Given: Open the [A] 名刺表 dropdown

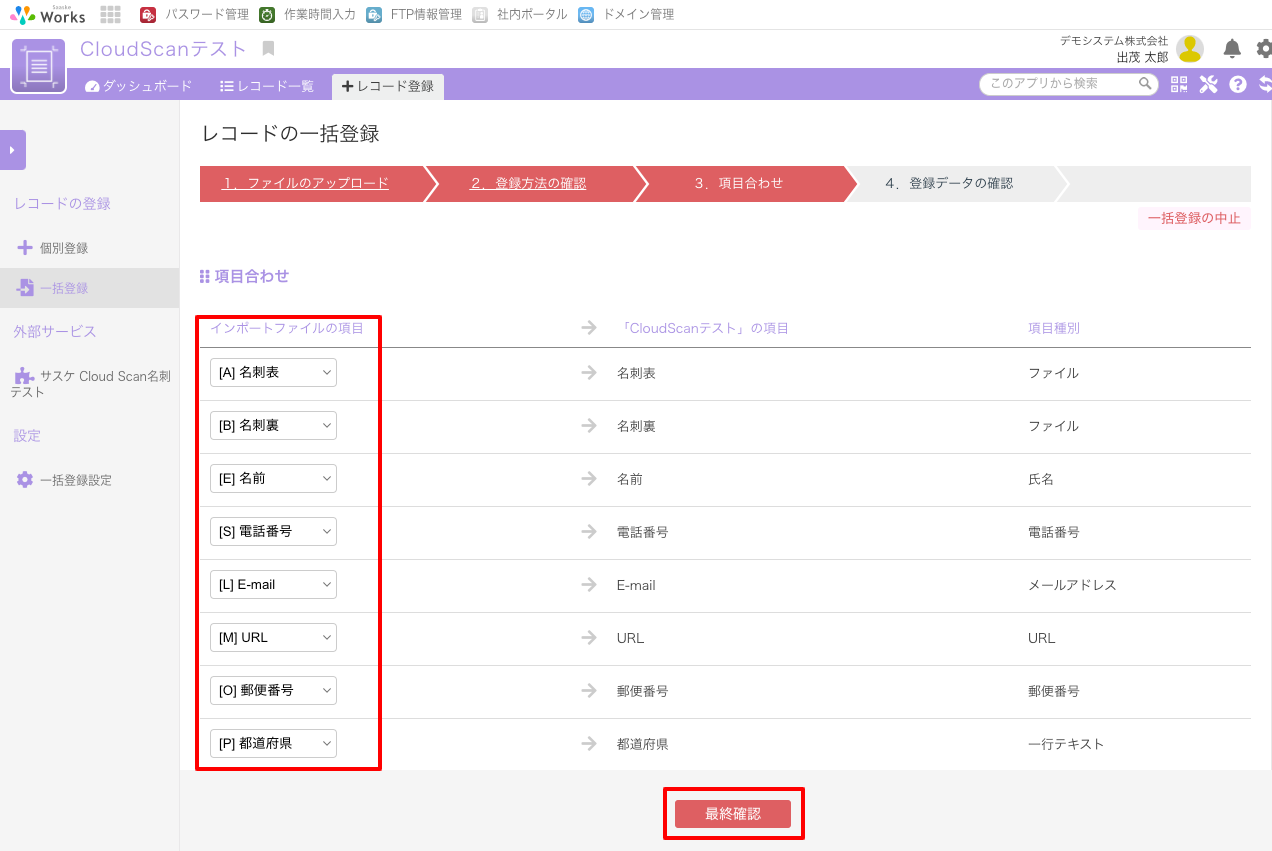Looking at the screenshot, I should point(273,373).
